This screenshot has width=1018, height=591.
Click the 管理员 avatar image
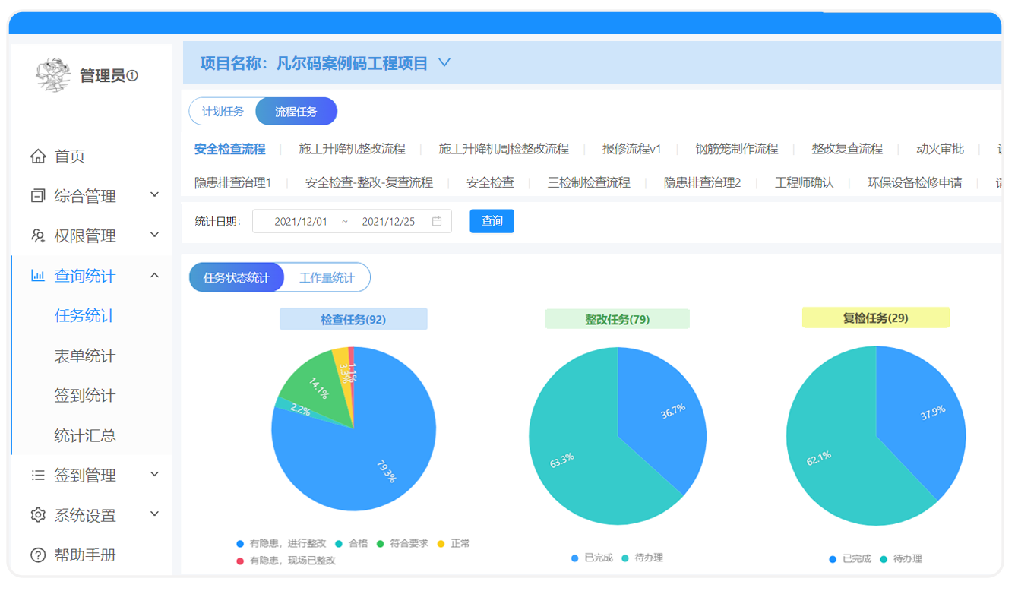[x=53, y=75]
